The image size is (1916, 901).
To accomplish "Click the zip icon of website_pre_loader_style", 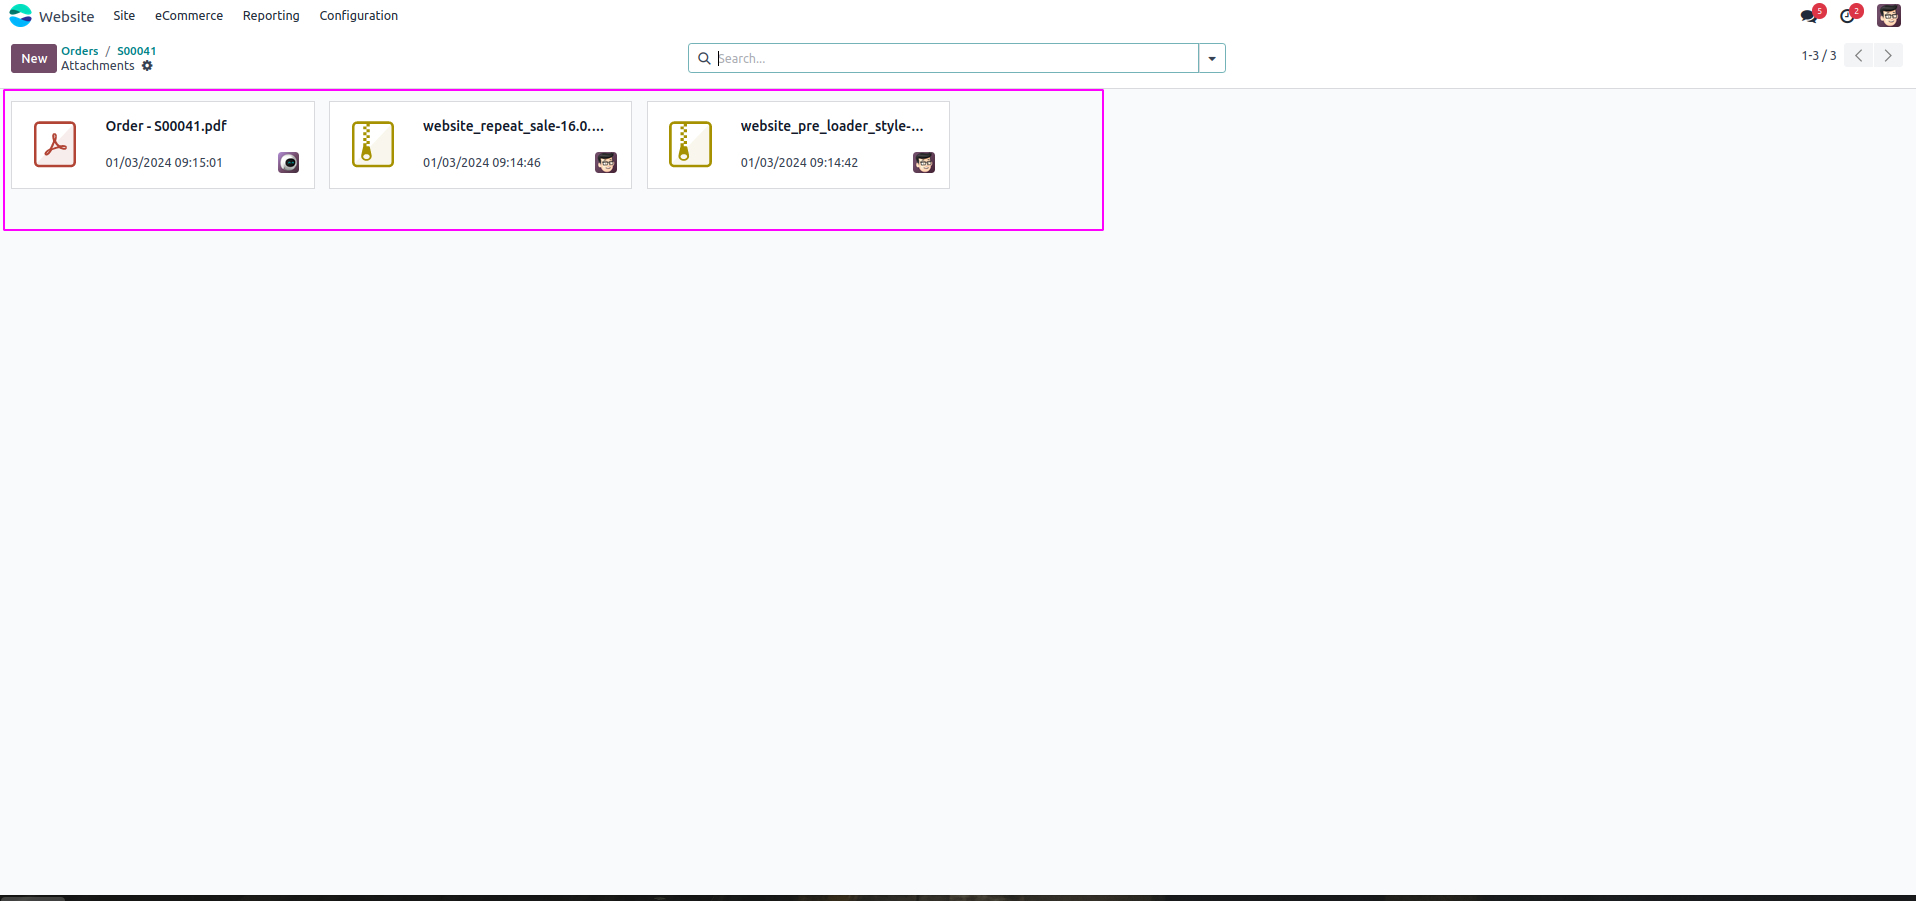I will 690,144.
